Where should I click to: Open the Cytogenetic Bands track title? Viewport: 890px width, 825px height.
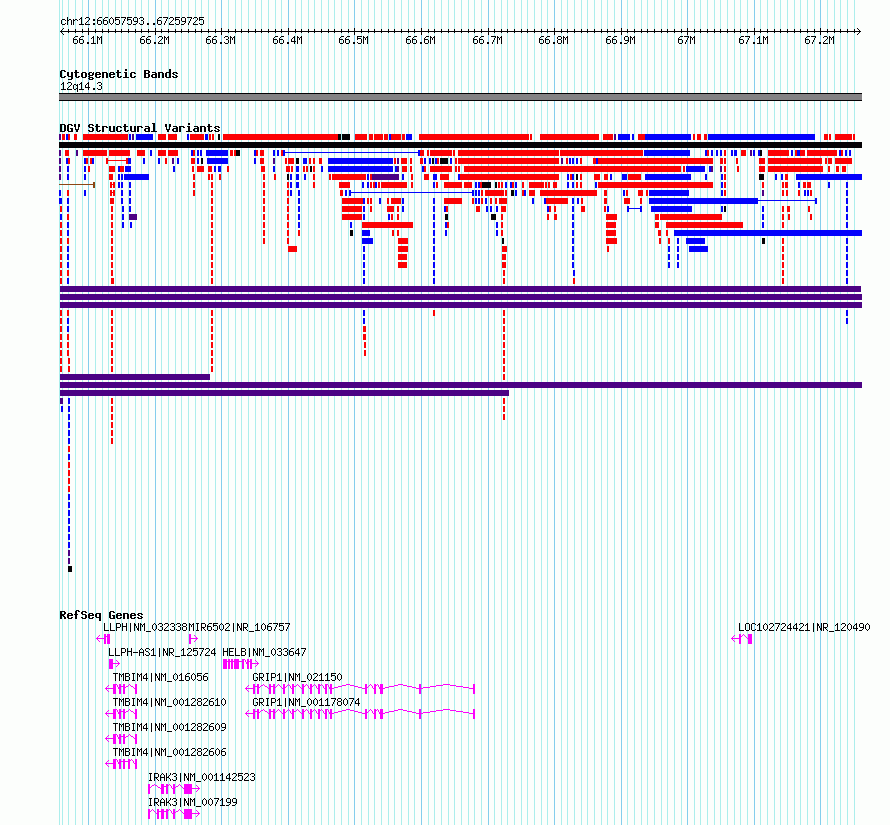[x=119, y=74]
